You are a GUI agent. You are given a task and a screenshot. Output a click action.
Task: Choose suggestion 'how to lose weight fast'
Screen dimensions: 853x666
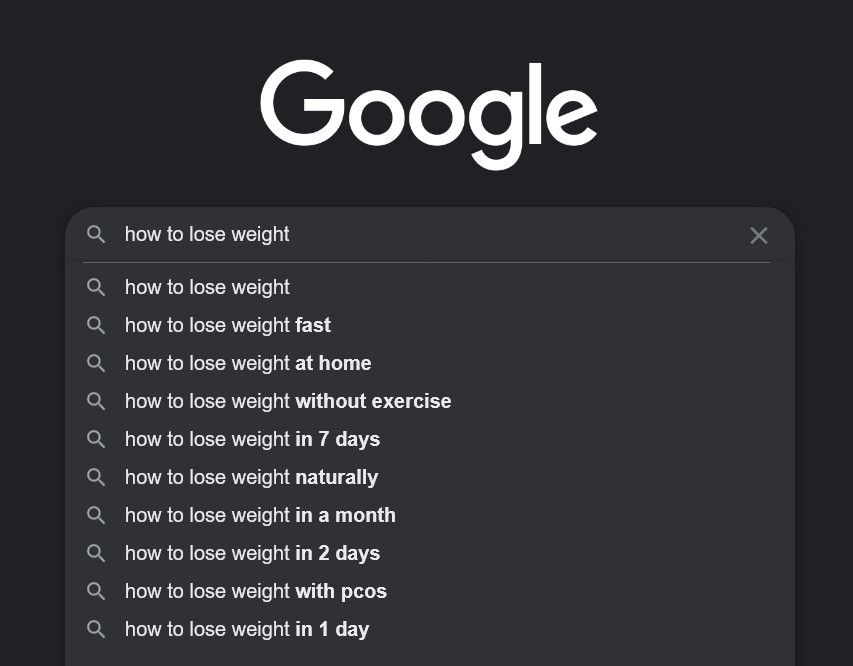pos(430,325)
